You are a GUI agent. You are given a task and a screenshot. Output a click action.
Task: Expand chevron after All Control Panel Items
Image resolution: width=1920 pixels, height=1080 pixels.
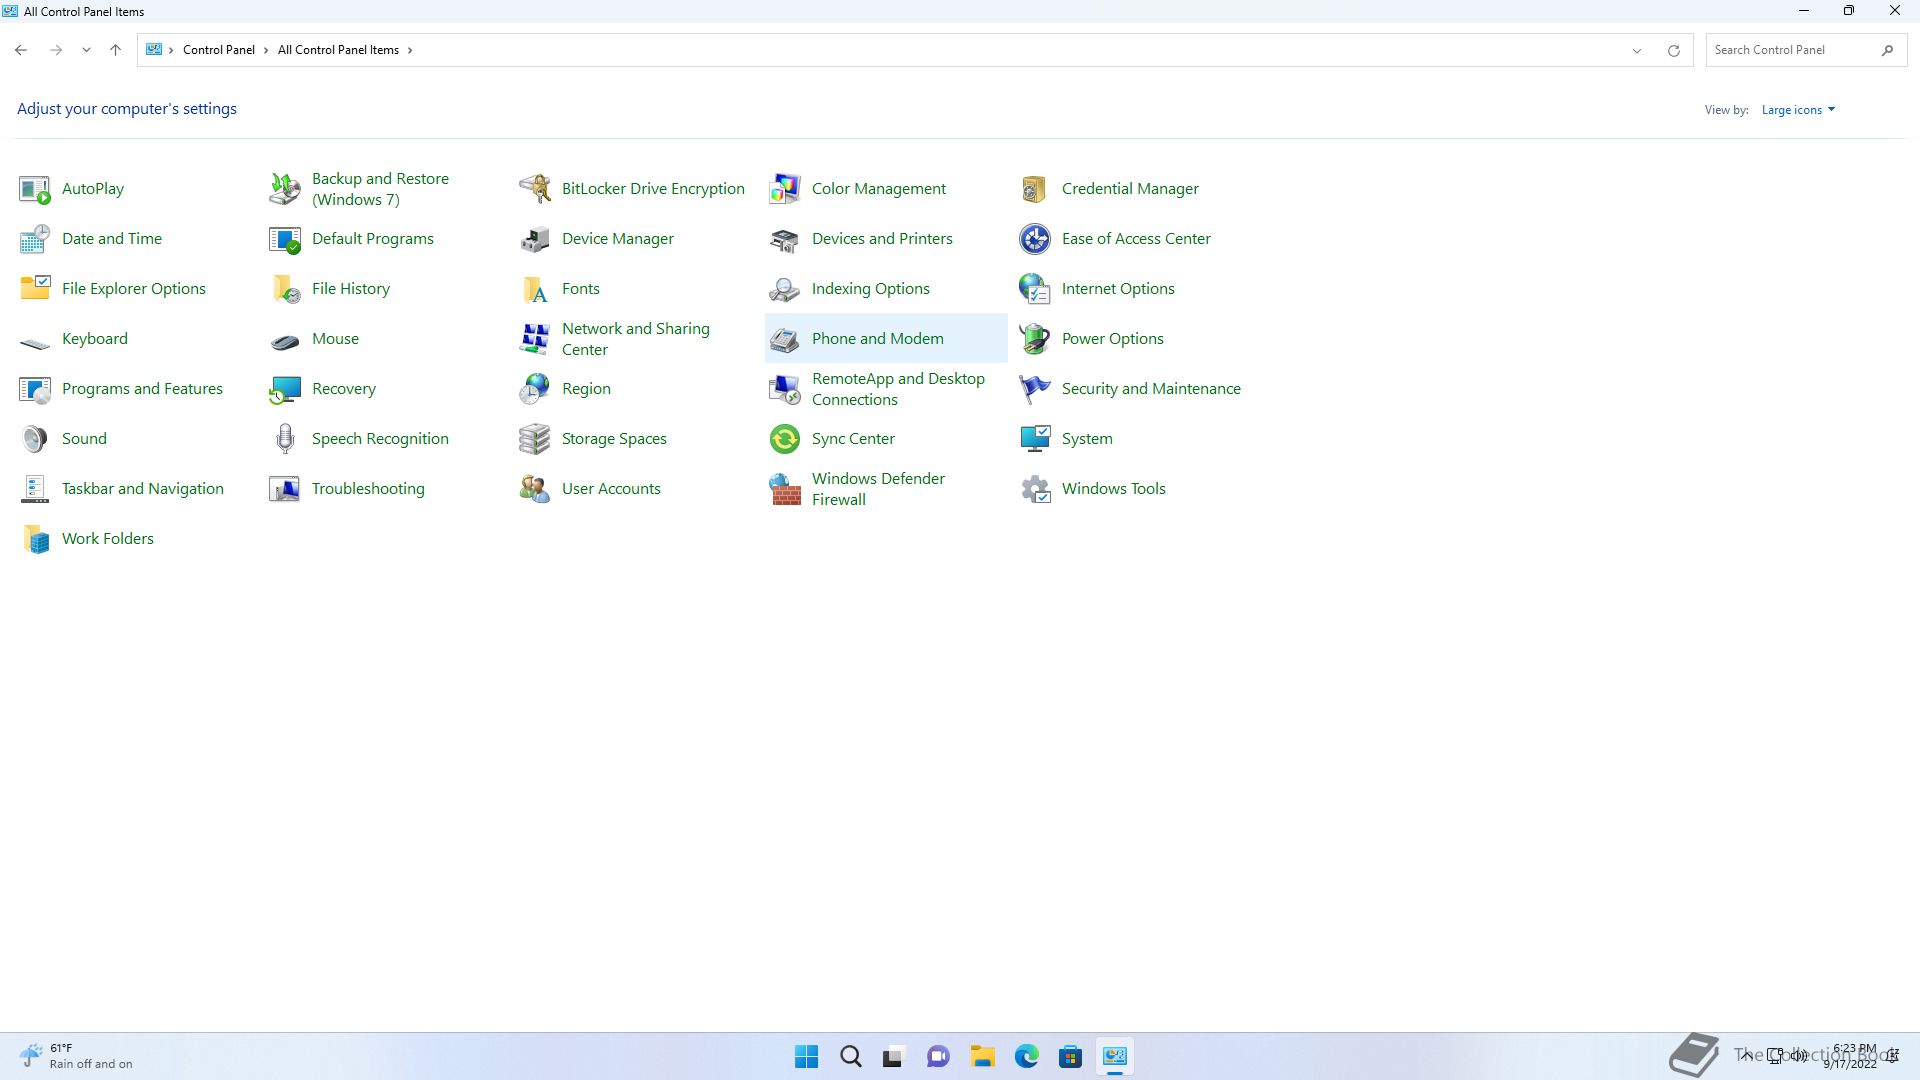tap(410, 50)
